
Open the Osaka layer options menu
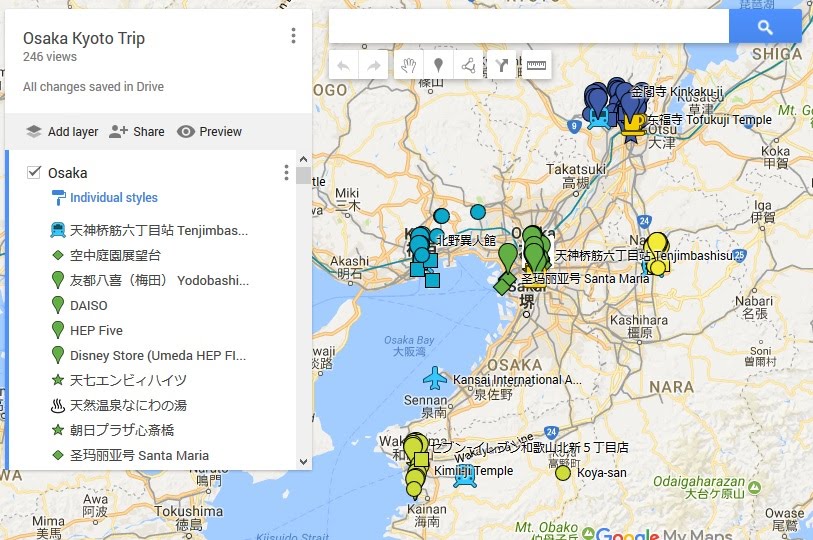[x=286, y=173]
